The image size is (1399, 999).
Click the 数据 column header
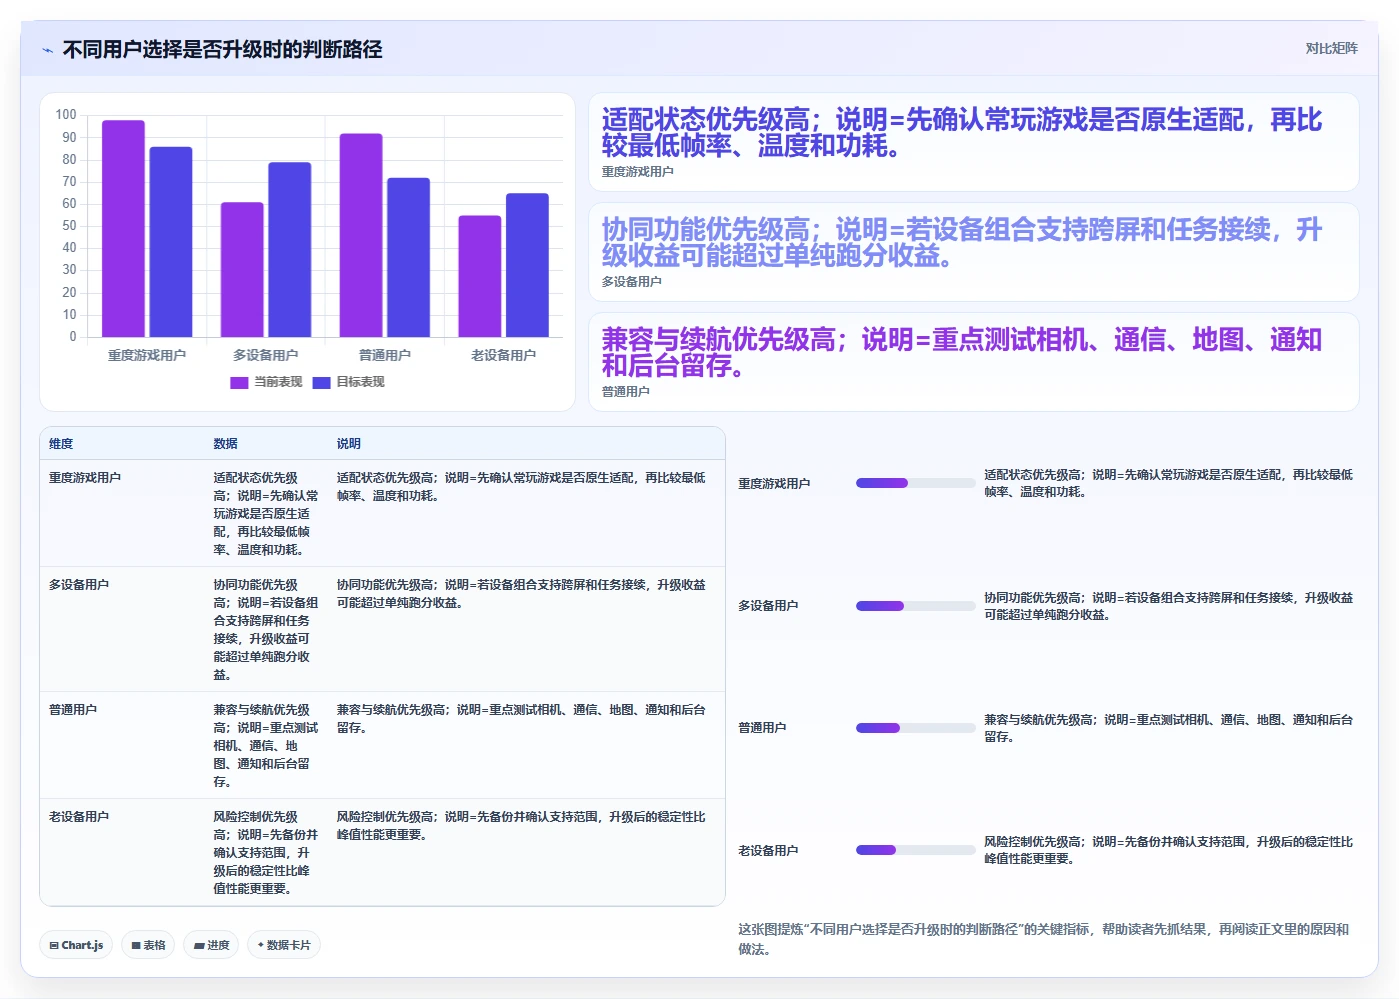click(x=225, y=444)
